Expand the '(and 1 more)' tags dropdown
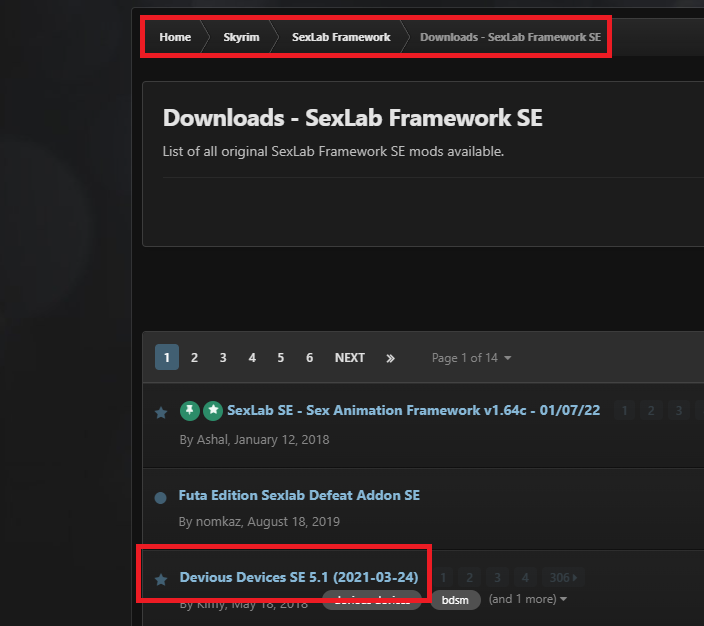Image resolution: width=704 pixels, height=626 pixels. [528, 599]
